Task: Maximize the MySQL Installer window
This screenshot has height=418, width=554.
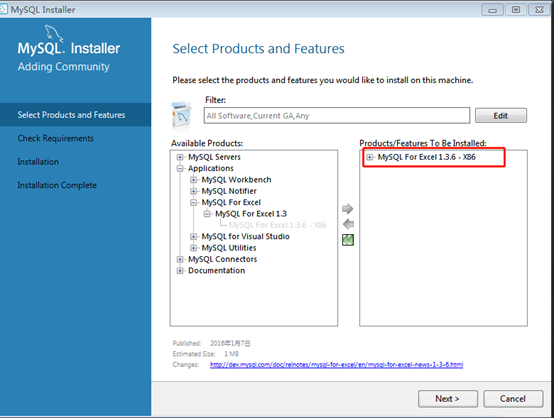Action: [x=516, y=10]
